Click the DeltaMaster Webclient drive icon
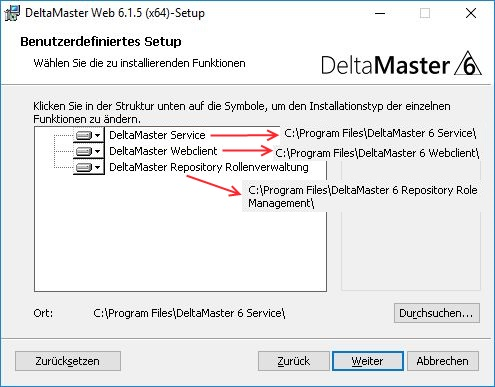This screenshot has height=387, width=495. pos(84,151)
